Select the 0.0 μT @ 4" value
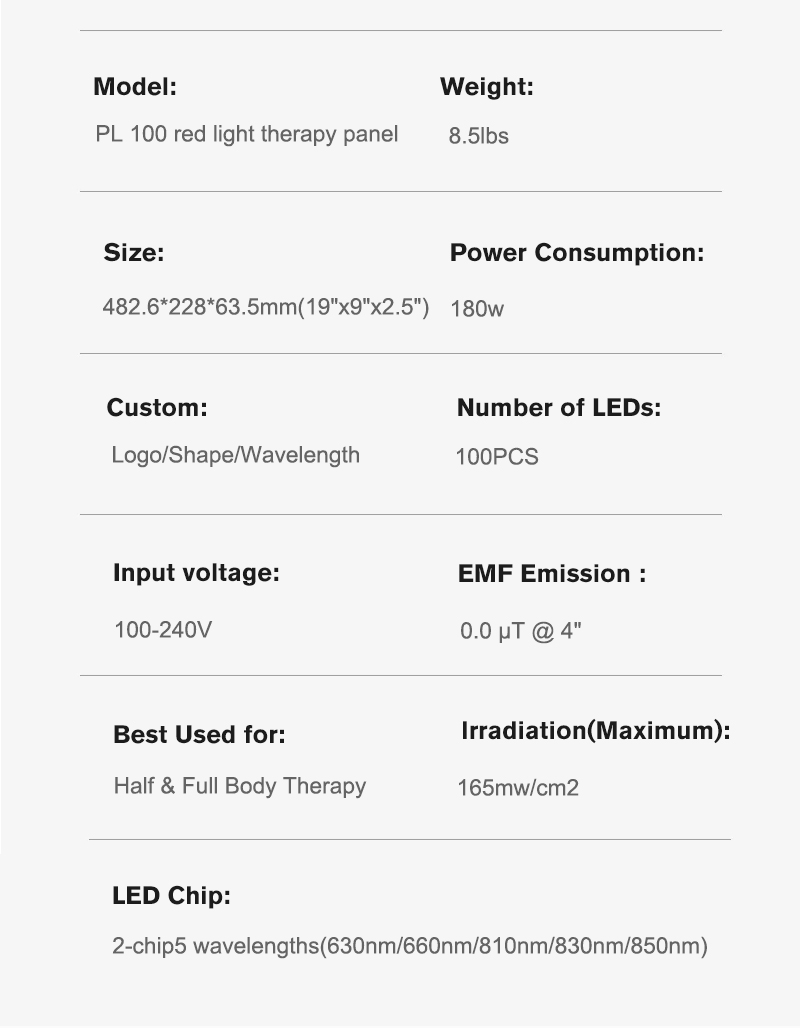The width and height of the screenshot is (800, 1028). click(x=521, y=631)
